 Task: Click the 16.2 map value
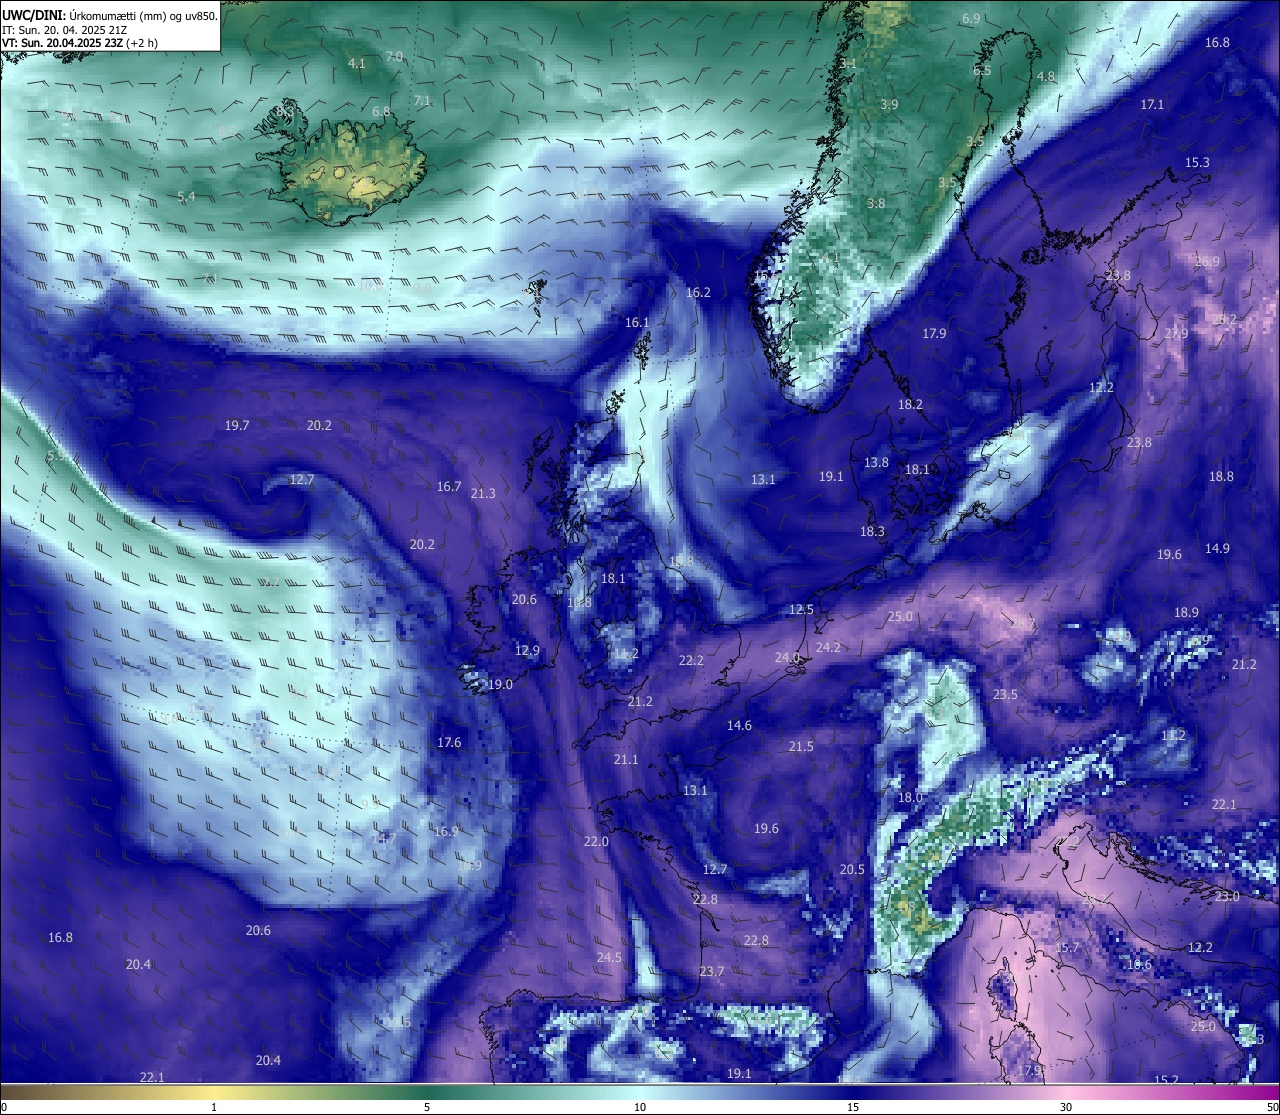pyautogui.click(x=698, y=293)
